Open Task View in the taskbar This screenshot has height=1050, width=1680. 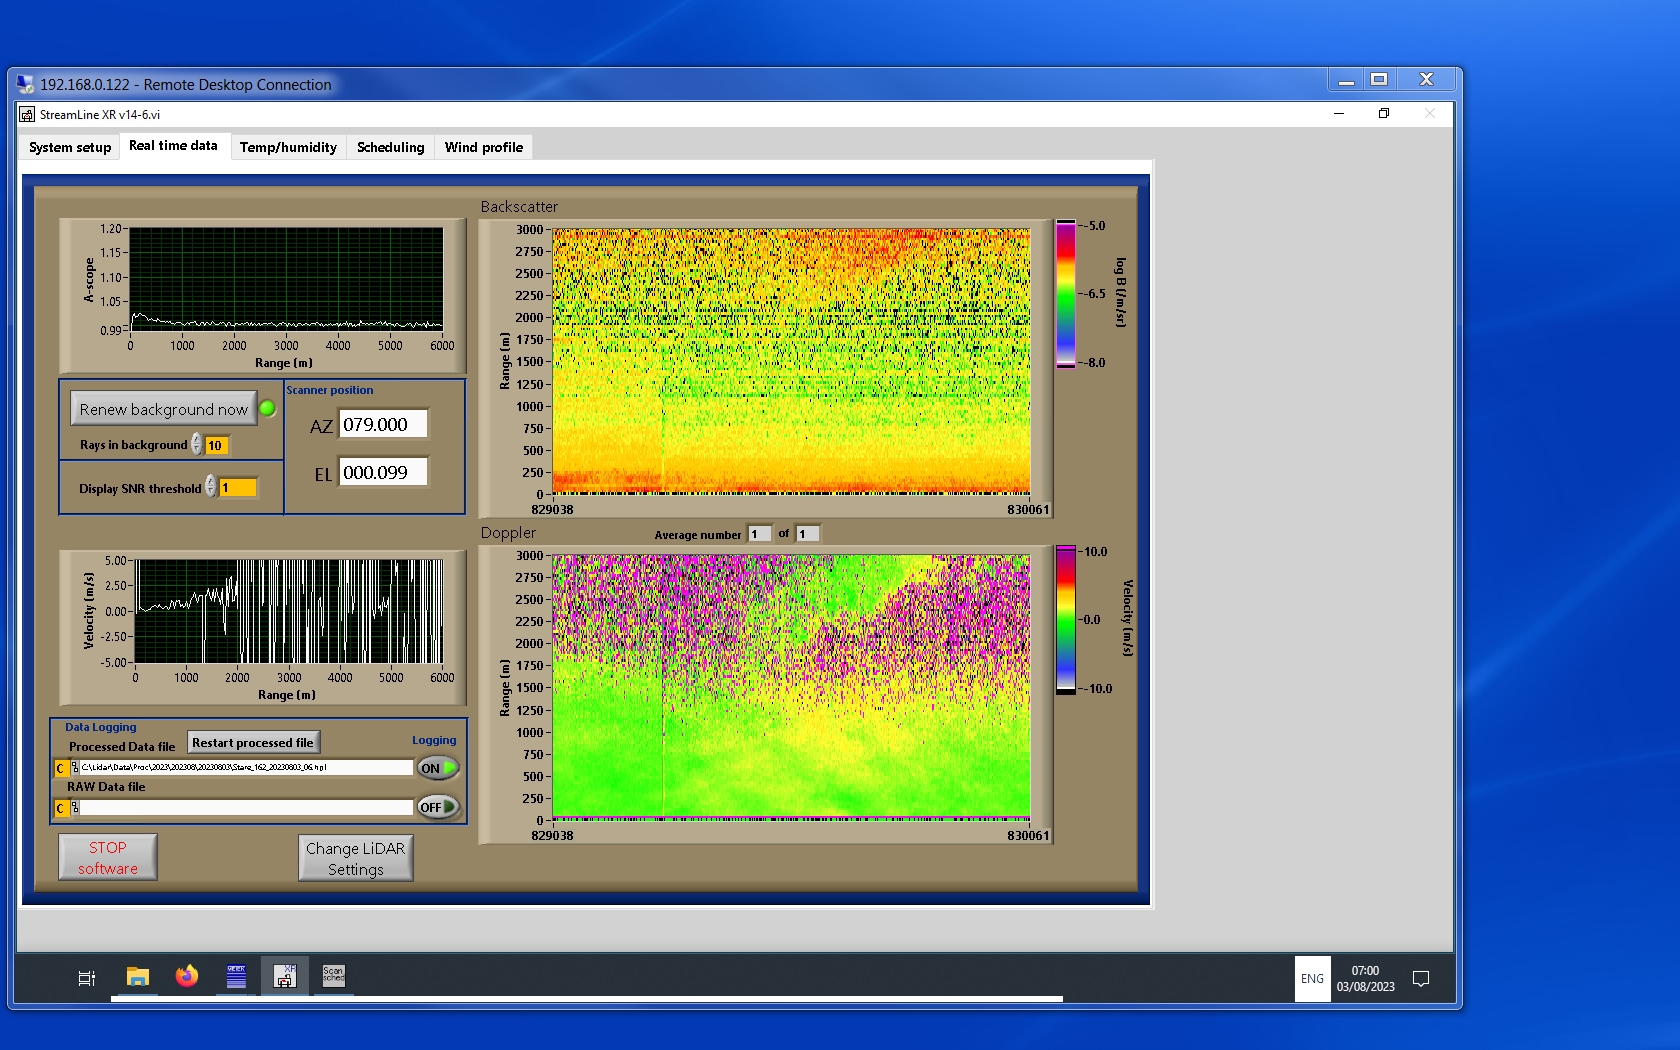87,978
